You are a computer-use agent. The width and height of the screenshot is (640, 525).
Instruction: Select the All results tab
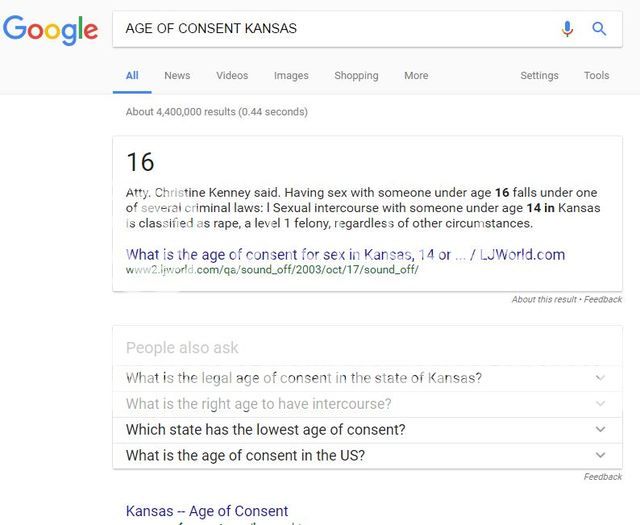click(x=132, y=76)
